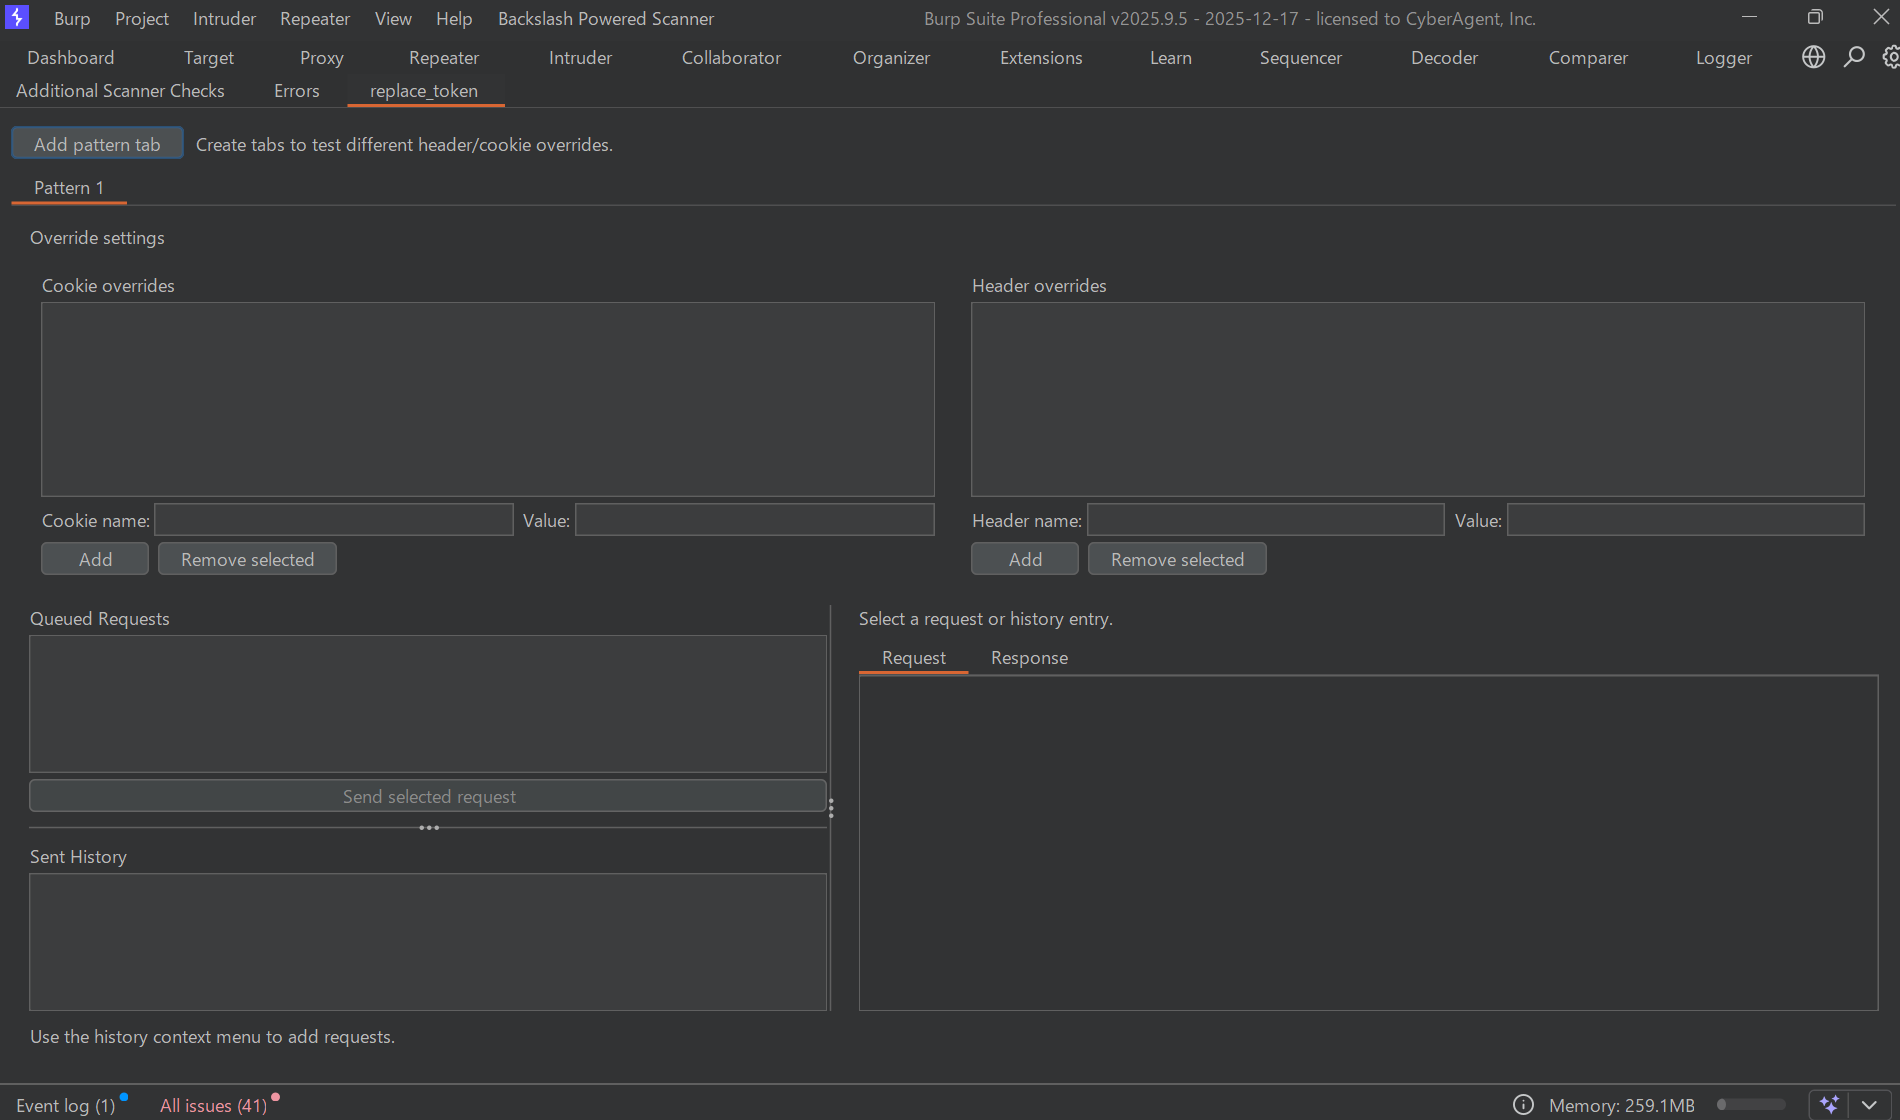Click the request viewer text pane
Image resolution: width=1900 pixels, height=1120 pixels.
1368,843
